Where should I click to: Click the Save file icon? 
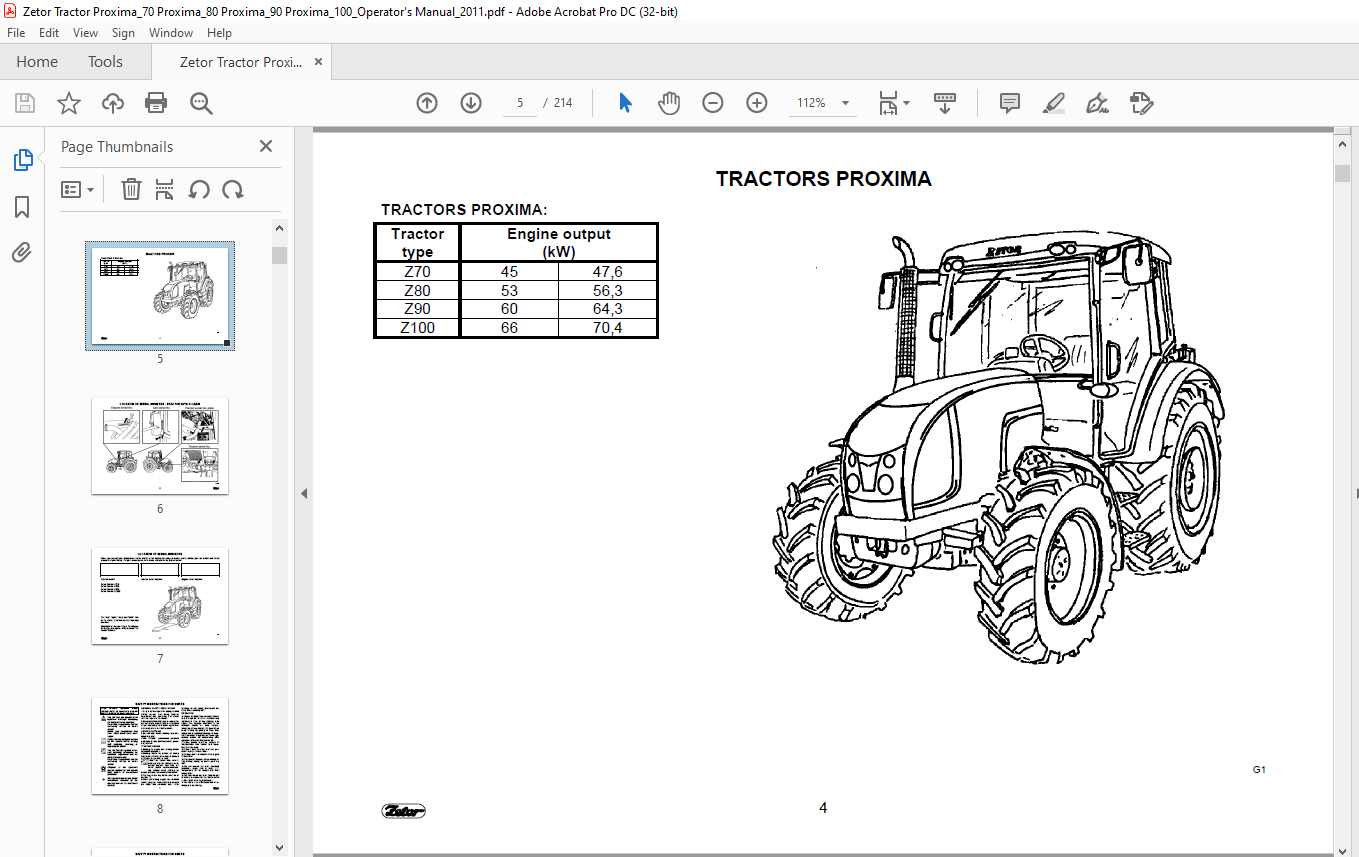(x=25, y=103)
